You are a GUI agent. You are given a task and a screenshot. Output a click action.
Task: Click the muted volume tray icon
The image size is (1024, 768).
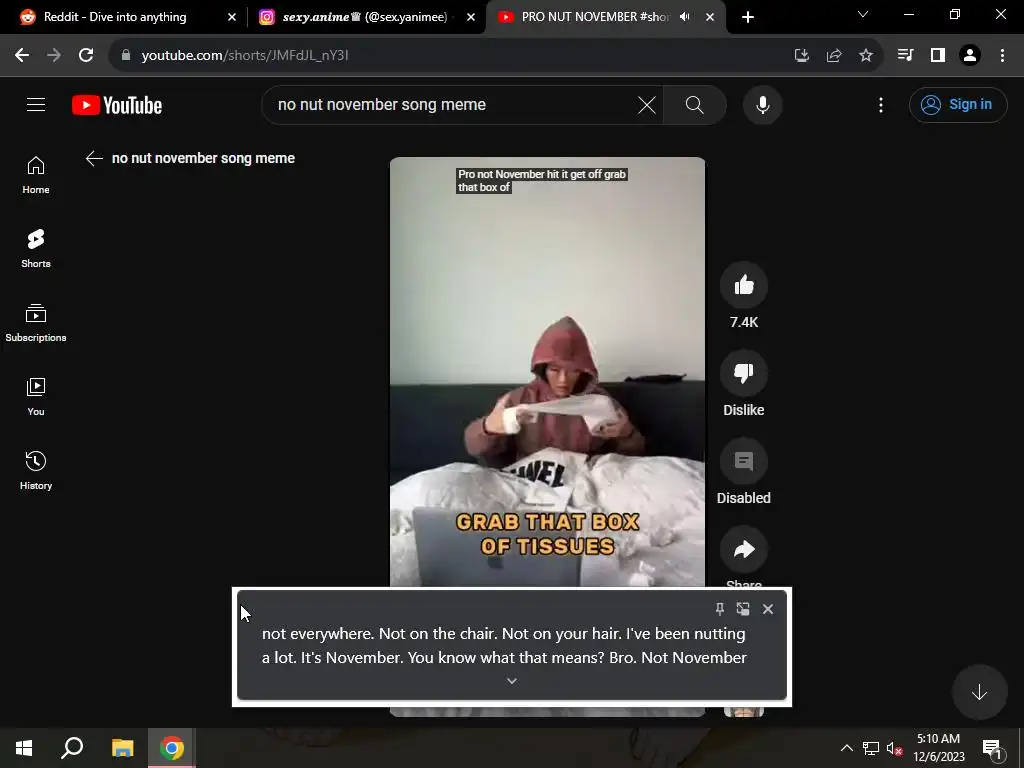pos(894,748)
